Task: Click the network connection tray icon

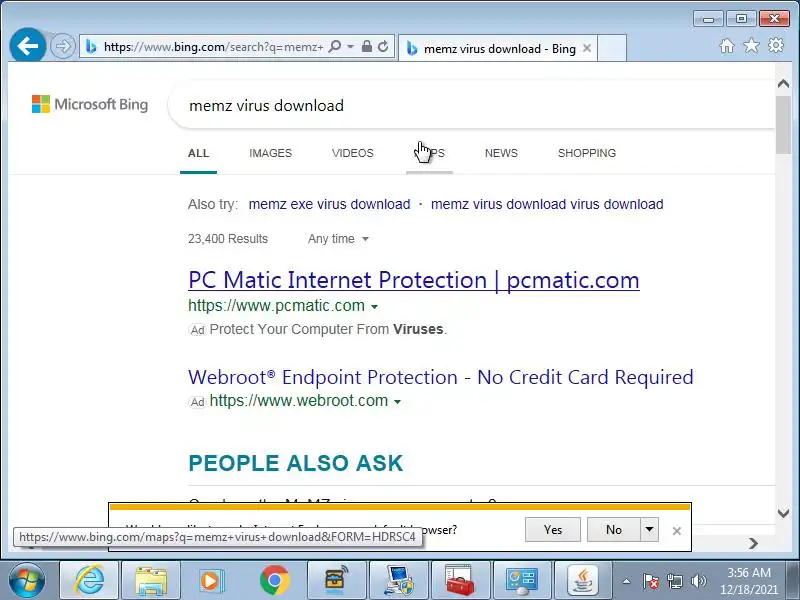Action: [x=675, y=581]
